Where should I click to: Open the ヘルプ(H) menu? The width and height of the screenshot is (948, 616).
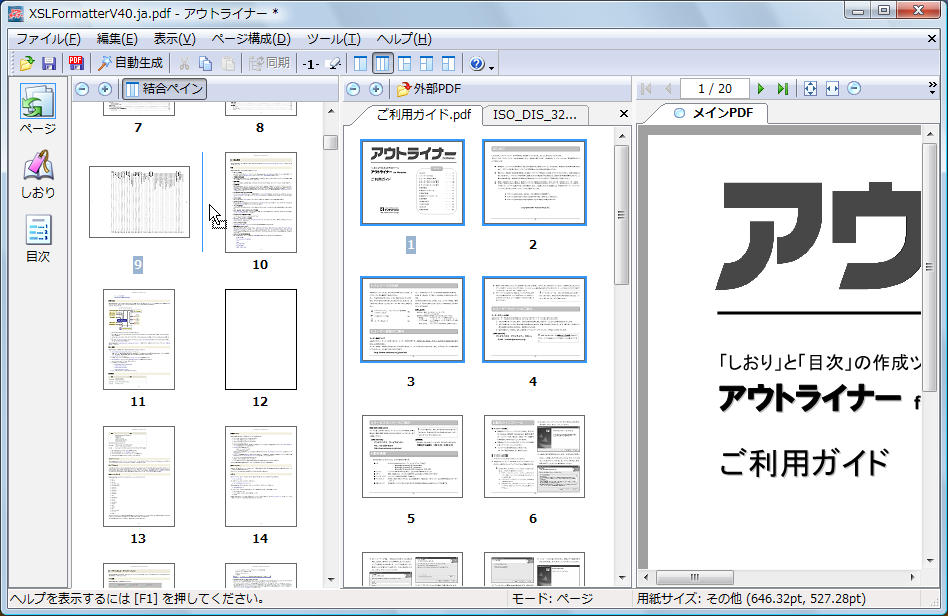(404, 39)
